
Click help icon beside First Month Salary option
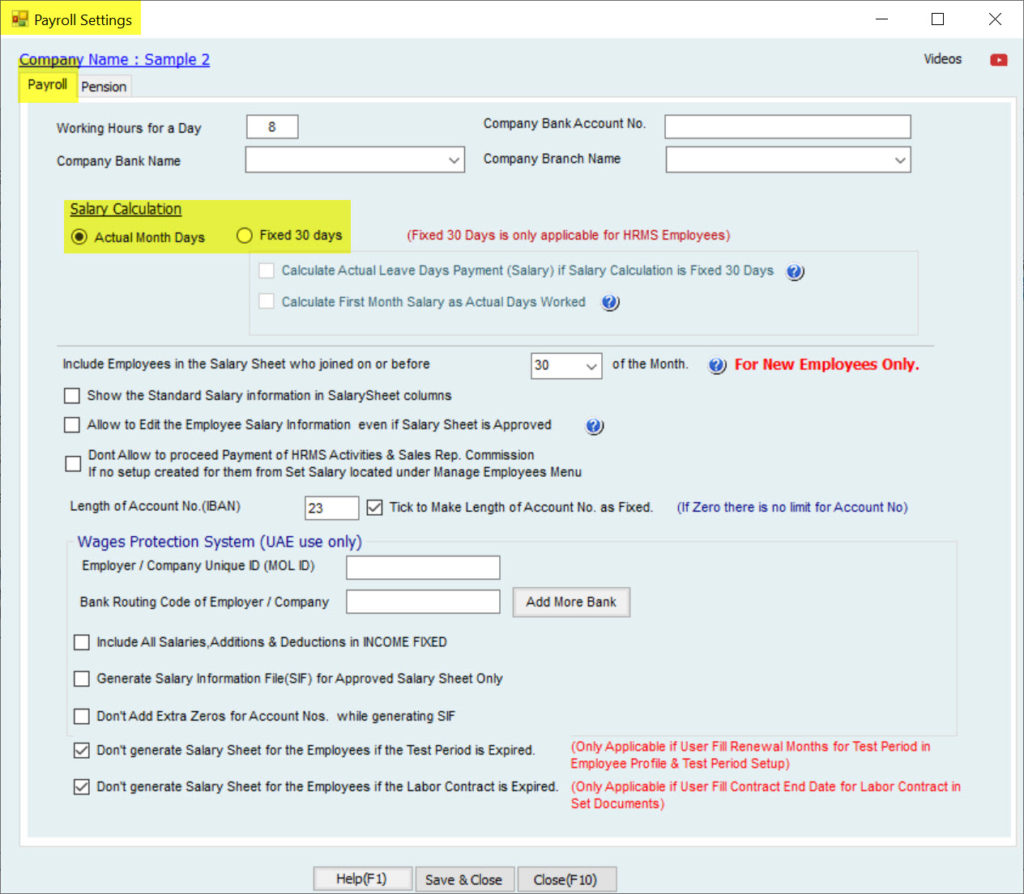point(610,303)
